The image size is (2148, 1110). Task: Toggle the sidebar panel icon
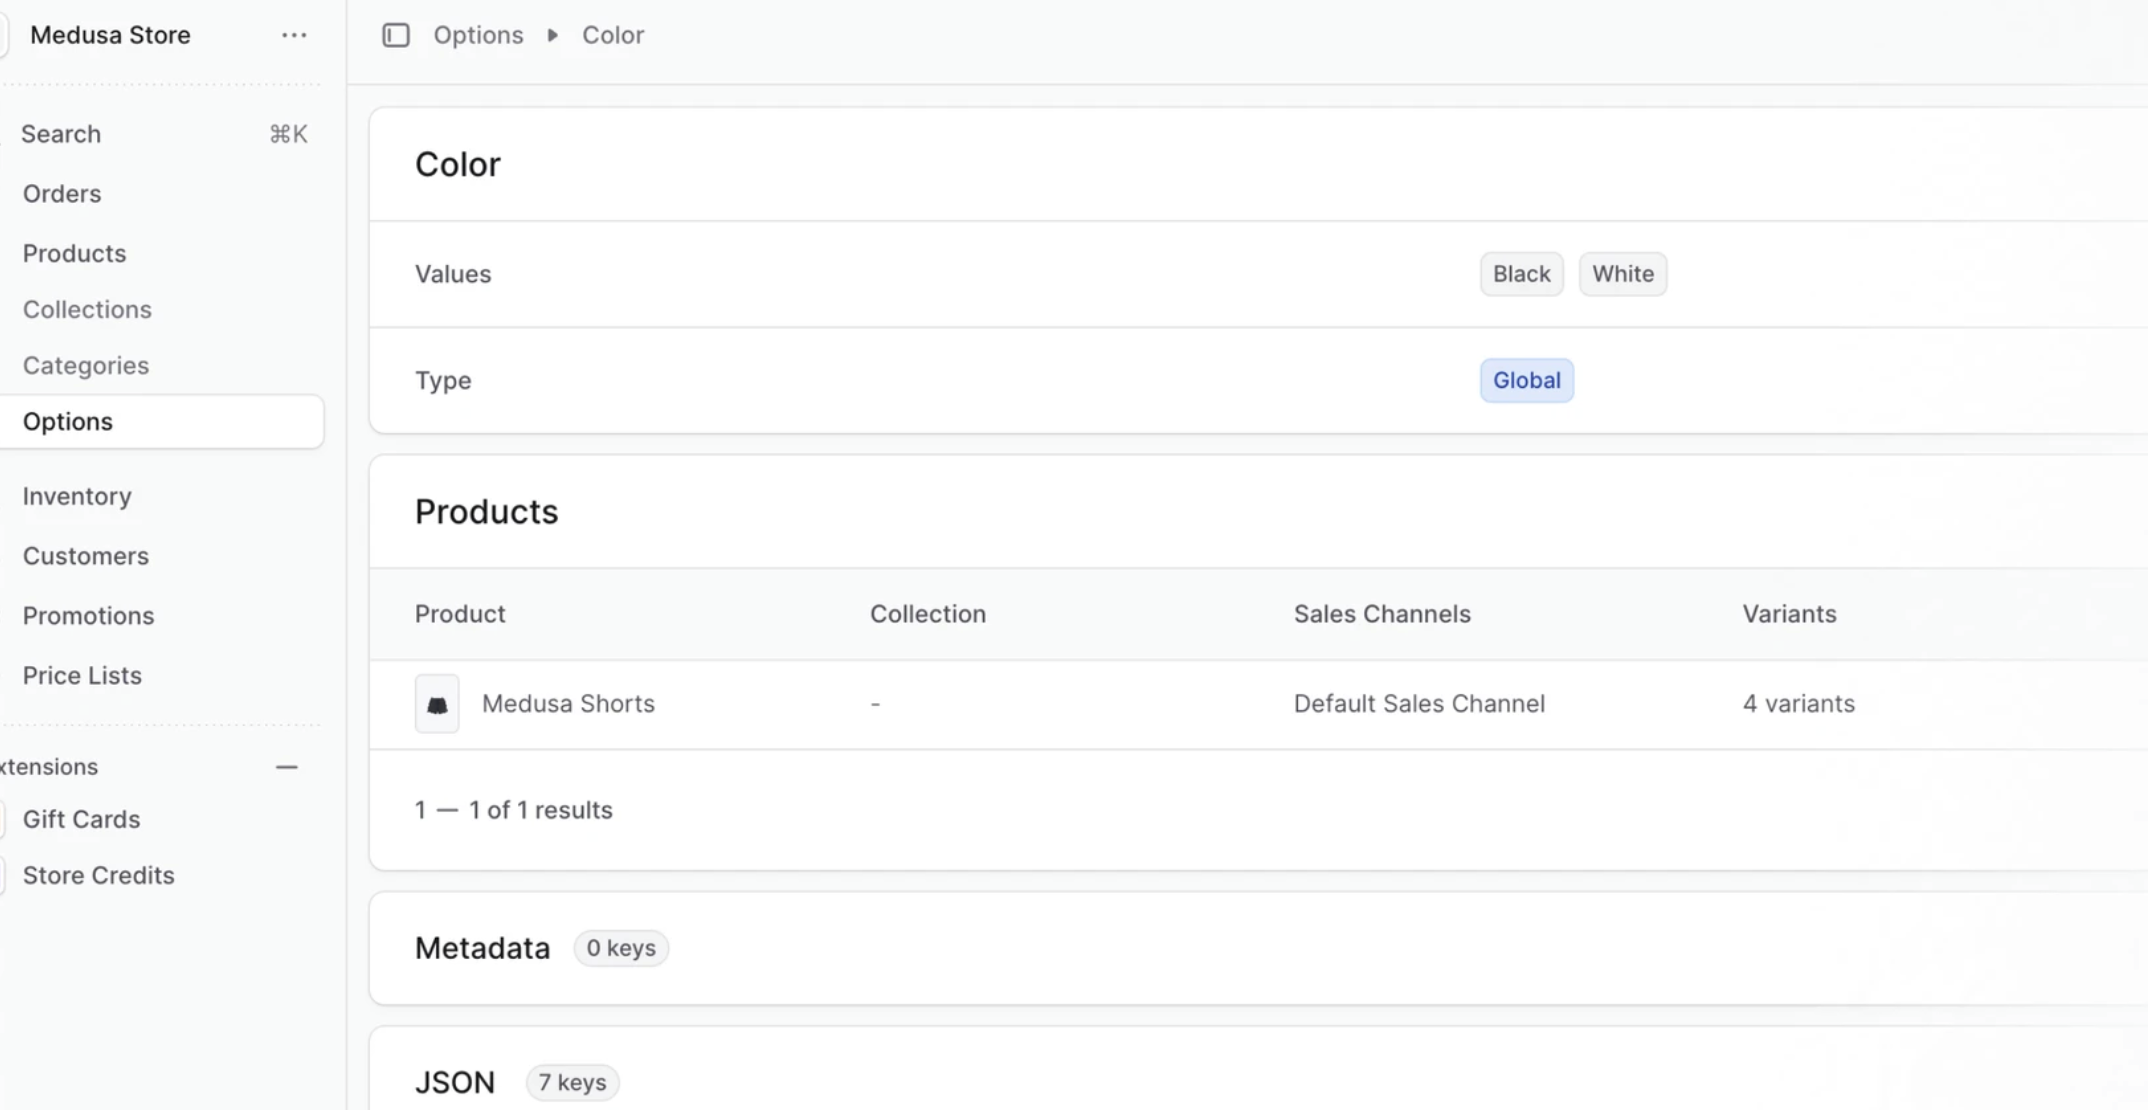pos(396,35)
